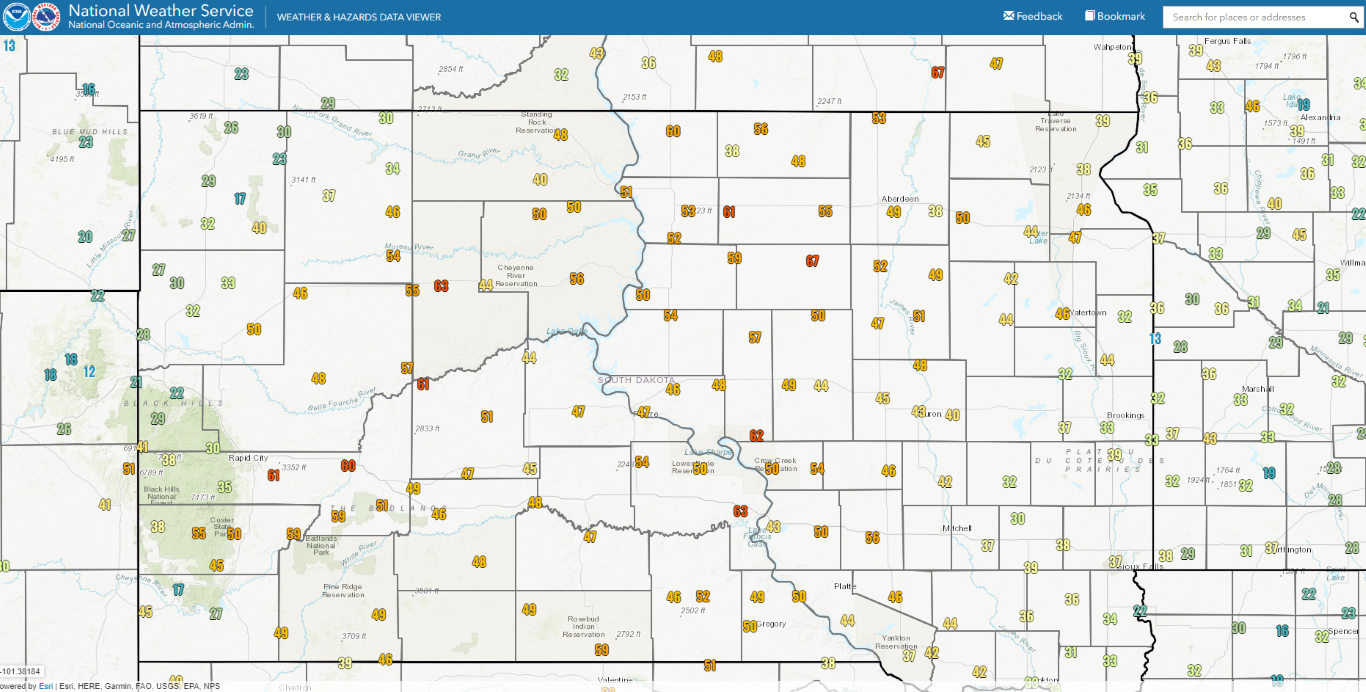Select the red 63 above Lake Francis Case
Viewport: 1366px width, 692px height.
741,511
